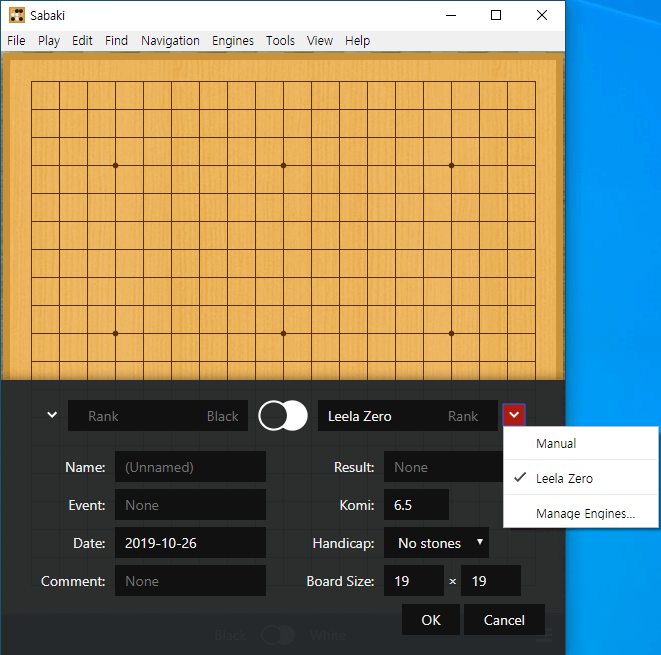The image size is (661, 655).
Task: Click the center star point on the top side
Action: (x=283, y=166)
